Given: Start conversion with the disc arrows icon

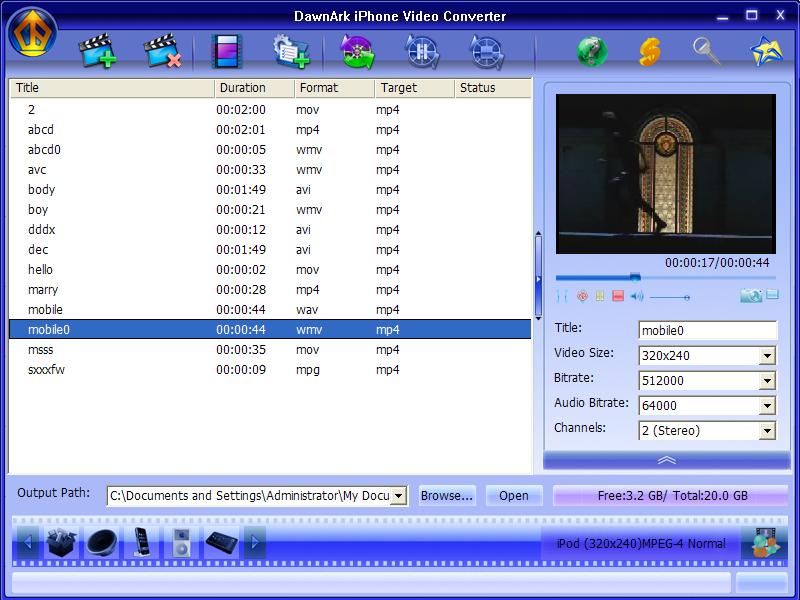Looking at the screenshot, I should pyautogui.click(x=357, y=52).
